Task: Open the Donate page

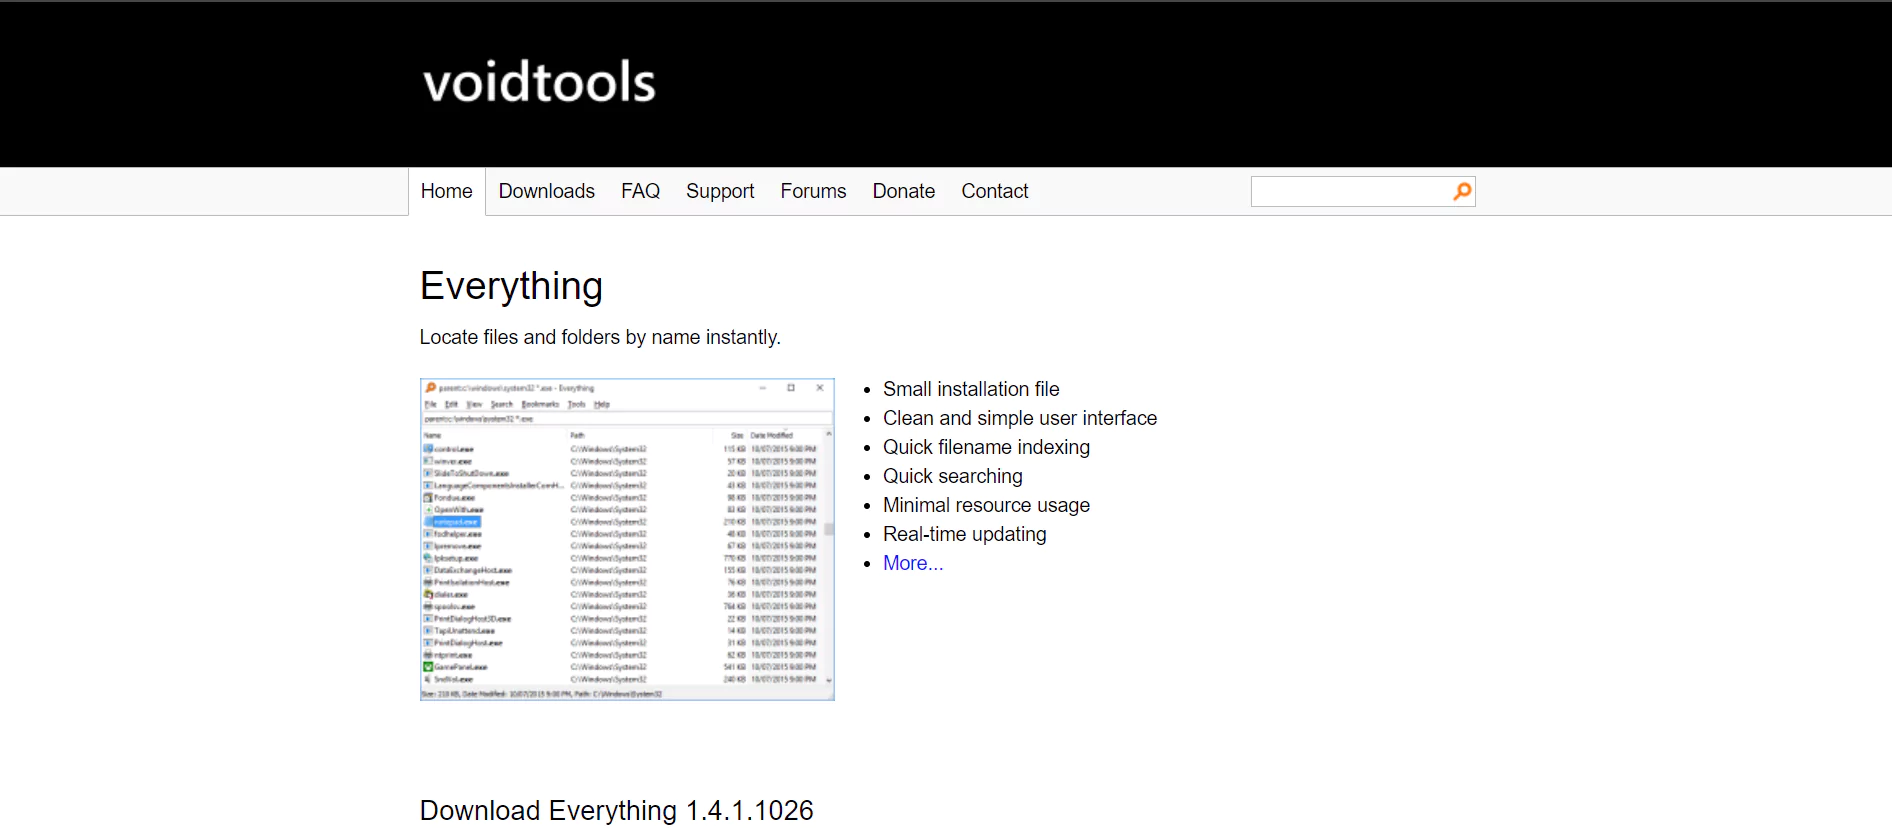Action: 904,191
